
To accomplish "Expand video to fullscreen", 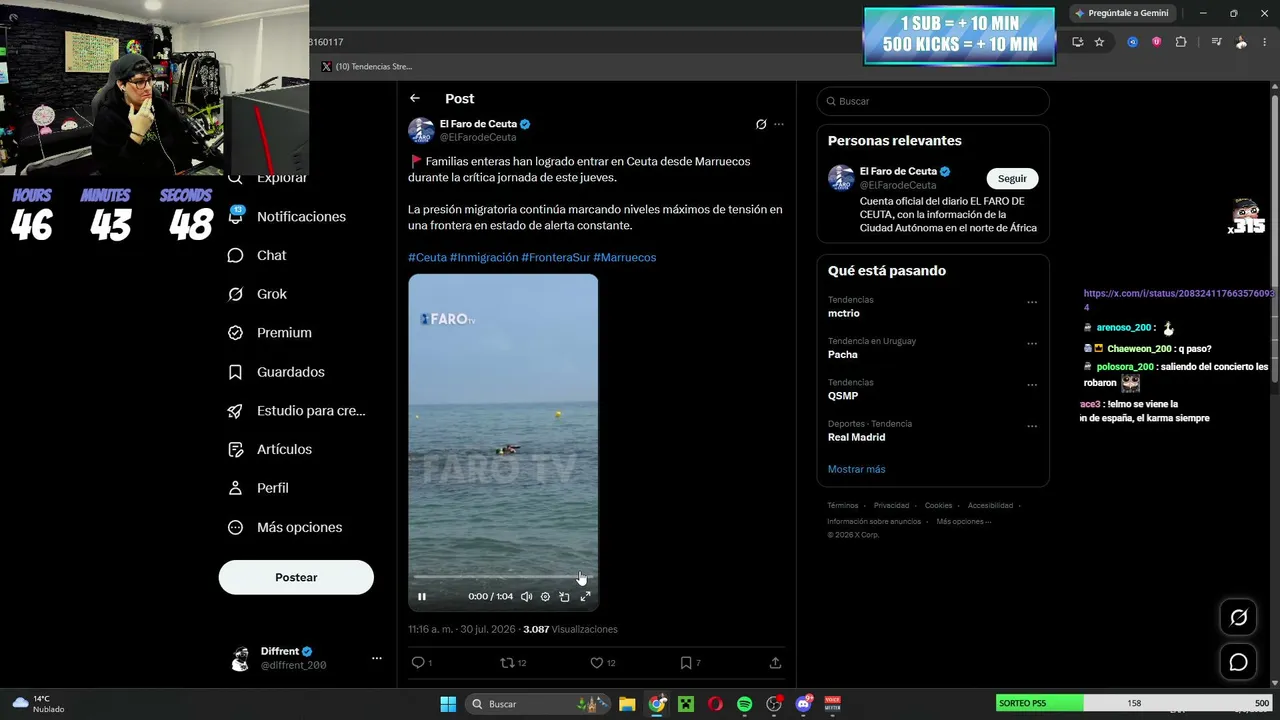I will 586,597.
